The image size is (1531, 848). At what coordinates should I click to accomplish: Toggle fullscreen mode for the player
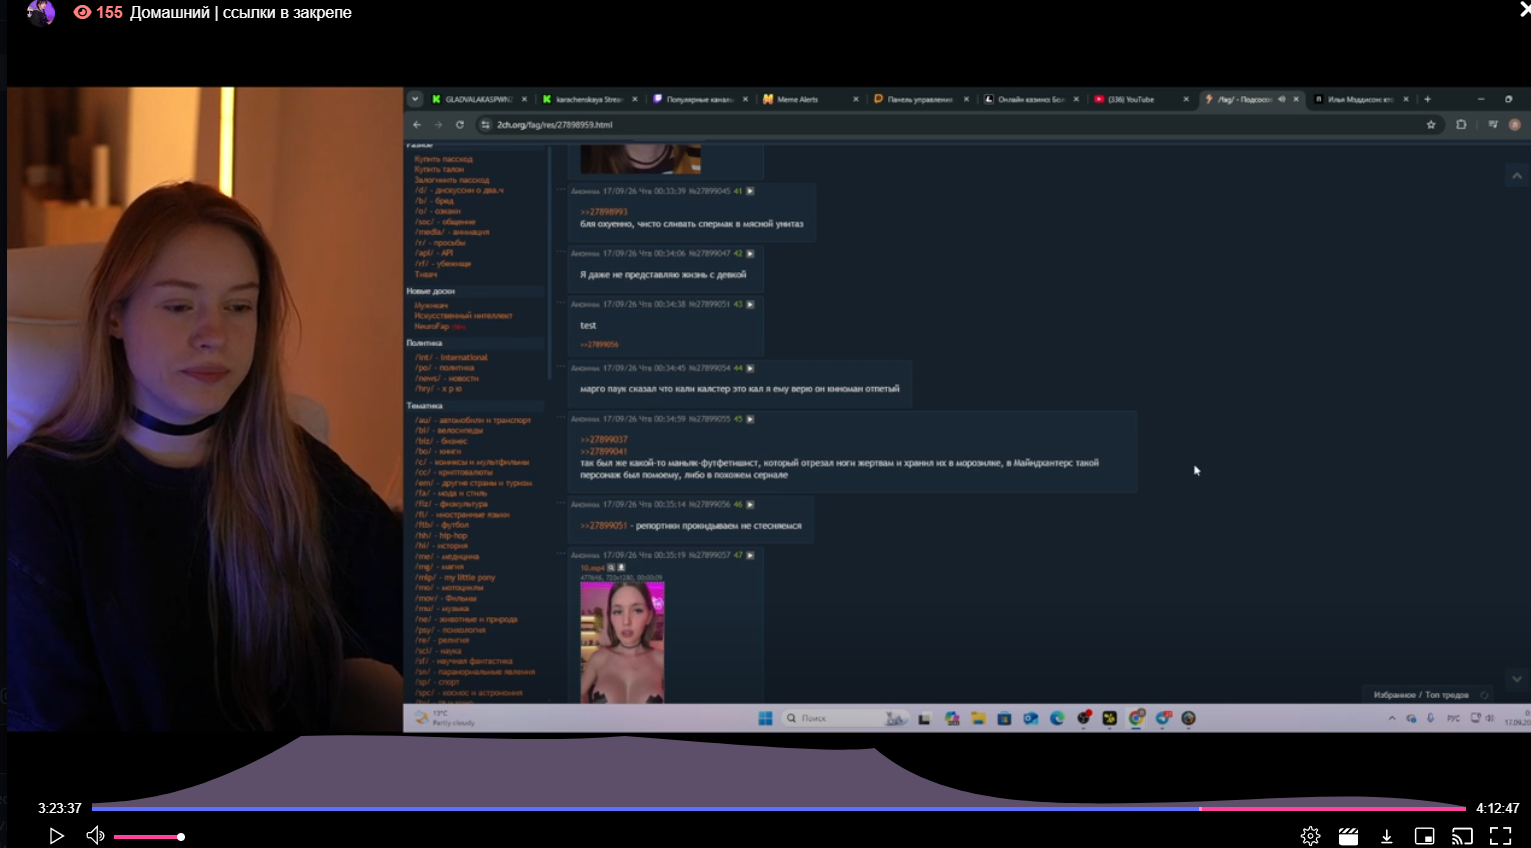pyautogui.click(x=1500, y=836)
